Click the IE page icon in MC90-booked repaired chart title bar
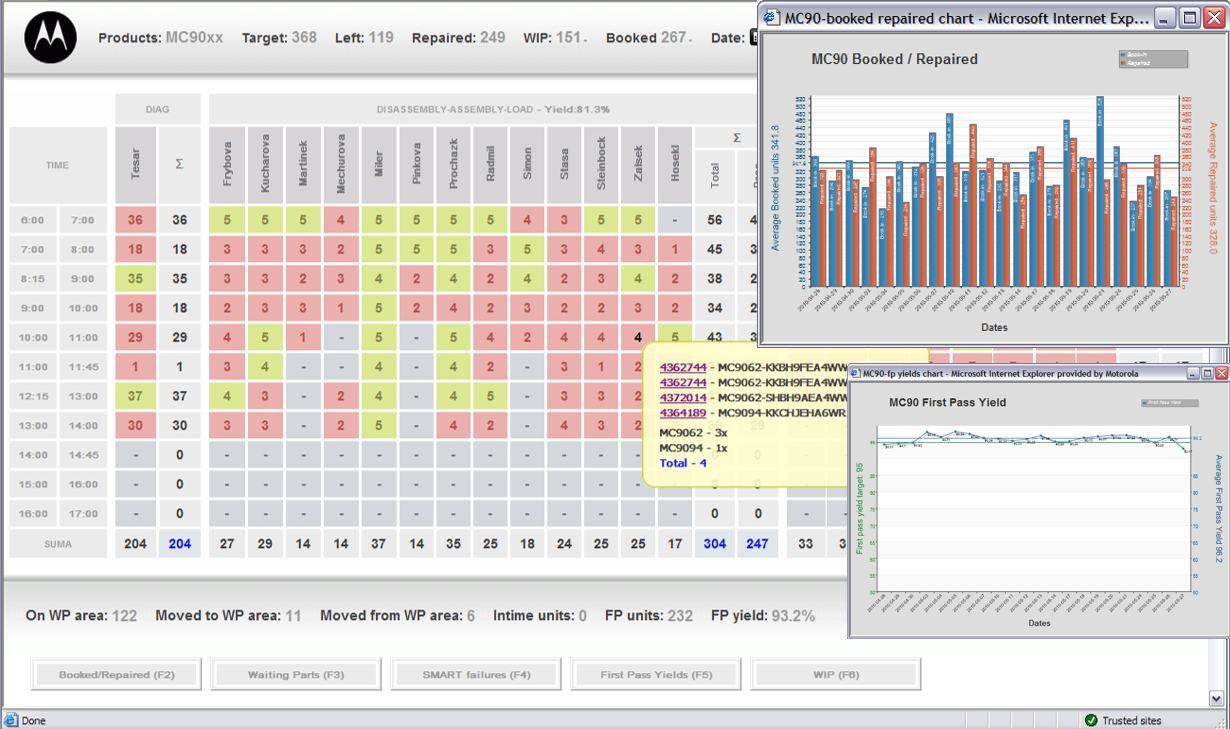1230x729 pixels. pos(771,17)
